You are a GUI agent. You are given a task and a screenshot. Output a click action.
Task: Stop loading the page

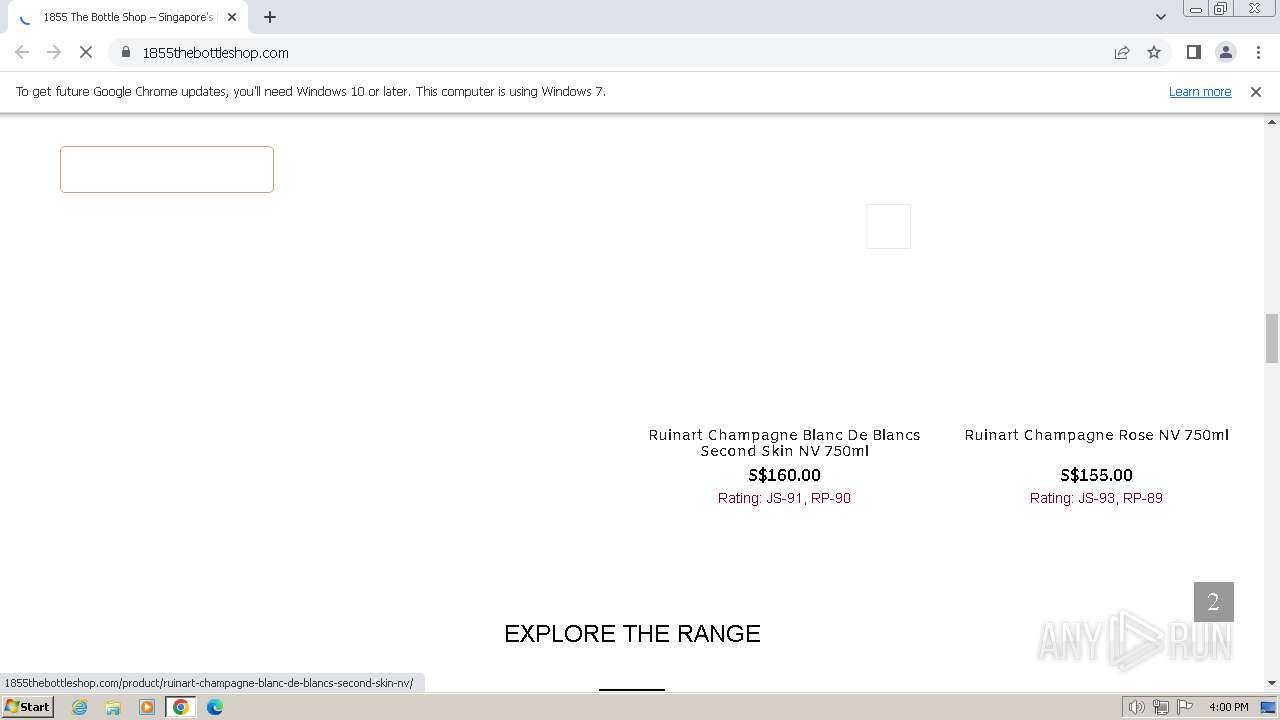tap(86, 52)
